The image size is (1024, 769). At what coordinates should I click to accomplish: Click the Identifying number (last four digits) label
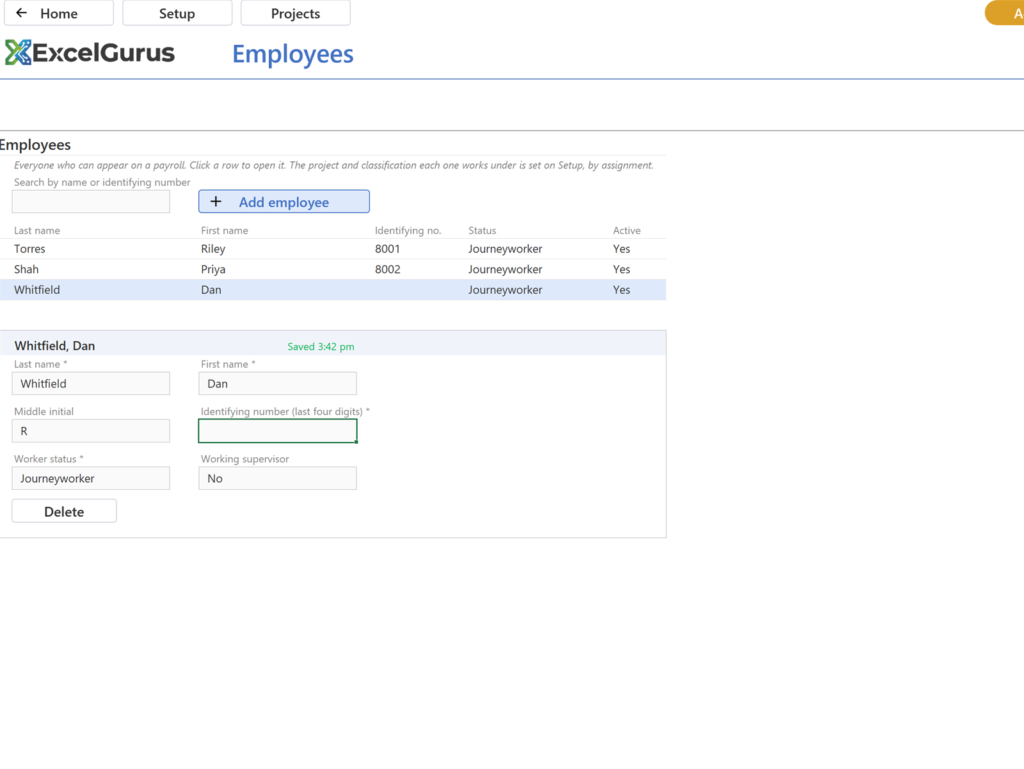click(x=285, y=411)
